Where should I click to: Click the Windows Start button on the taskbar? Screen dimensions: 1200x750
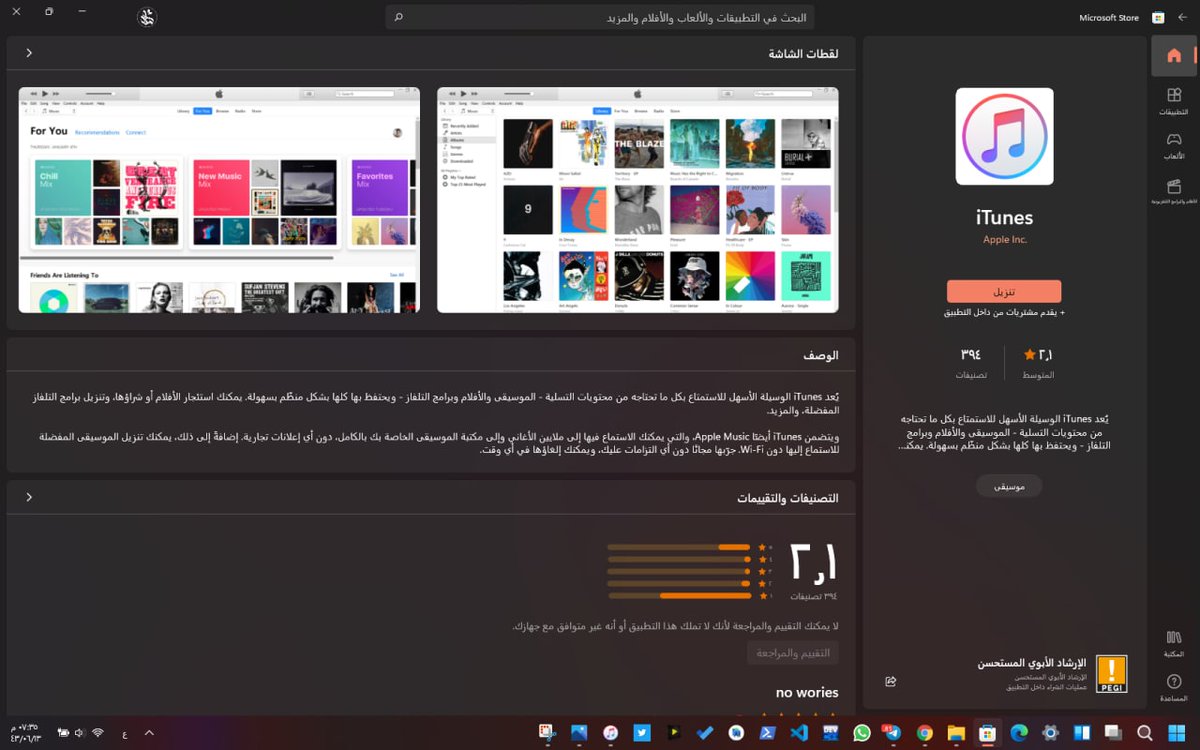[x=1176, y=733]
